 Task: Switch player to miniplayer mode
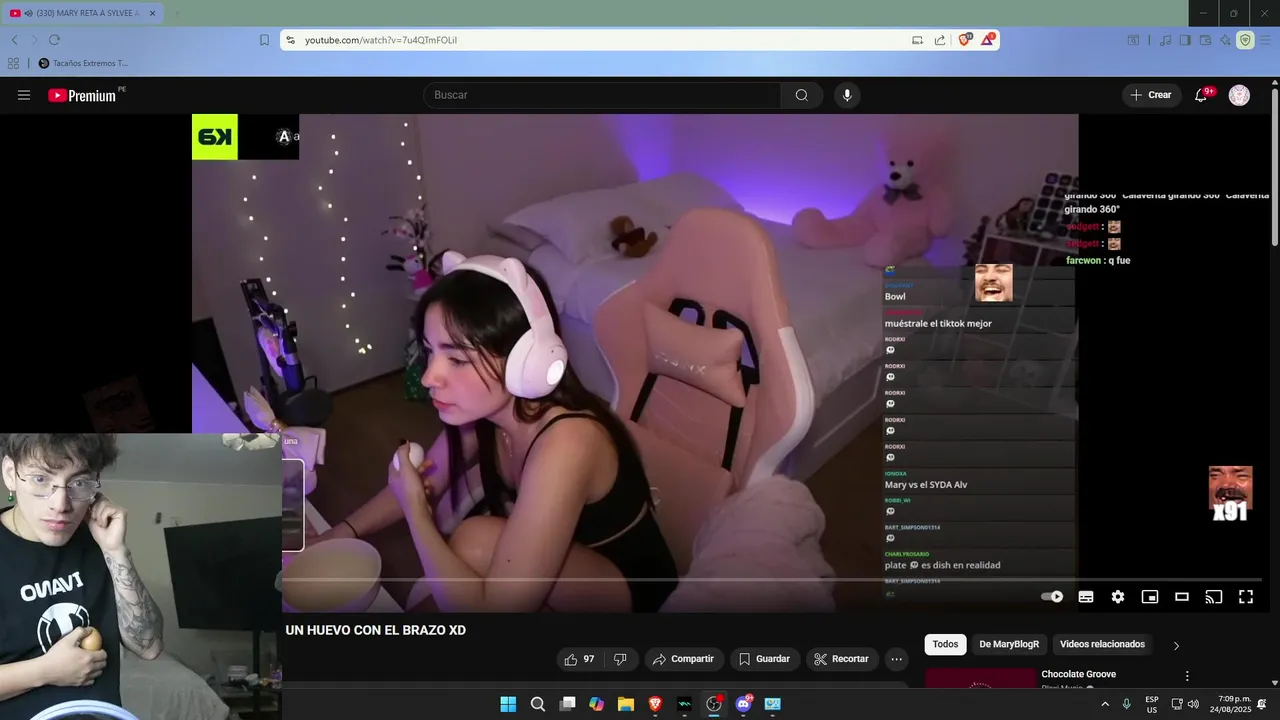[x=1150, y=597]
